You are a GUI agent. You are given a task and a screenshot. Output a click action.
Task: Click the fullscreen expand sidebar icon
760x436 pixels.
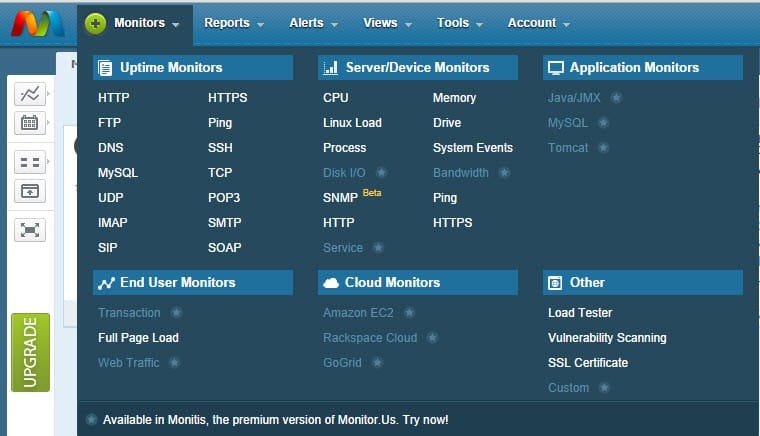tap(30, 230)
